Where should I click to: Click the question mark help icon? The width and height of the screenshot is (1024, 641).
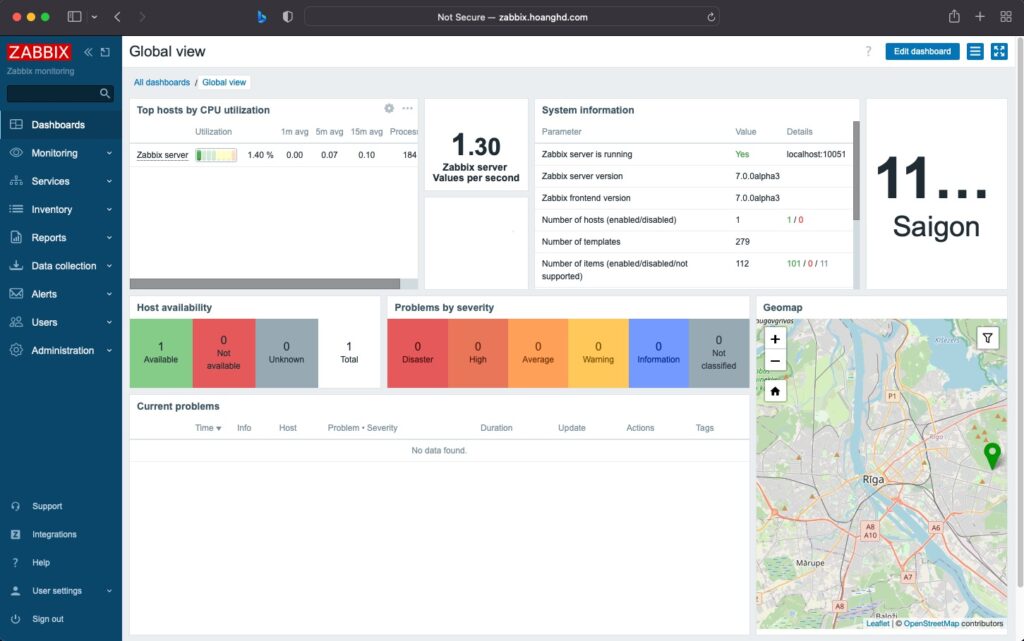(x=868, y=52)
